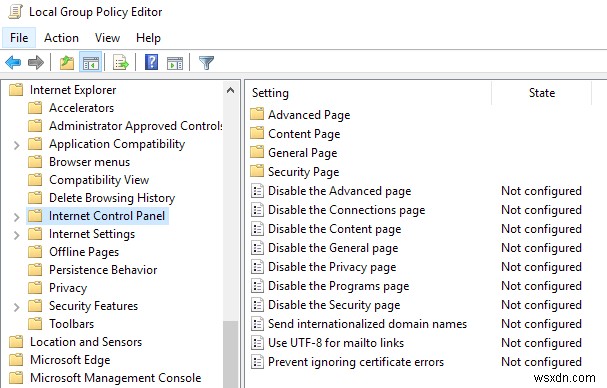The width and height of the screenshot is (607, 388).
Task: Open the Help menu
Action: click(148, 38)
